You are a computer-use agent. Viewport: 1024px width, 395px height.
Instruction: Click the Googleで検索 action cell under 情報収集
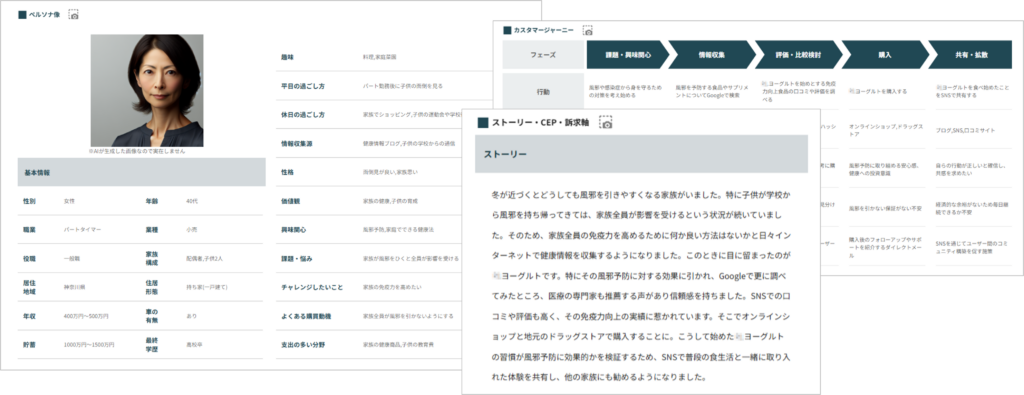tap(711, 91)
